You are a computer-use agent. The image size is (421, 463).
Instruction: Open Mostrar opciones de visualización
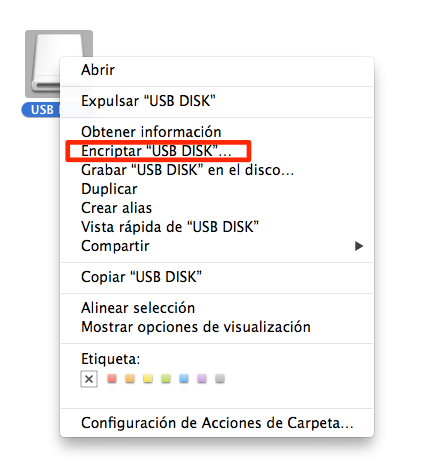pyautogui.click(x=217, y=327)
